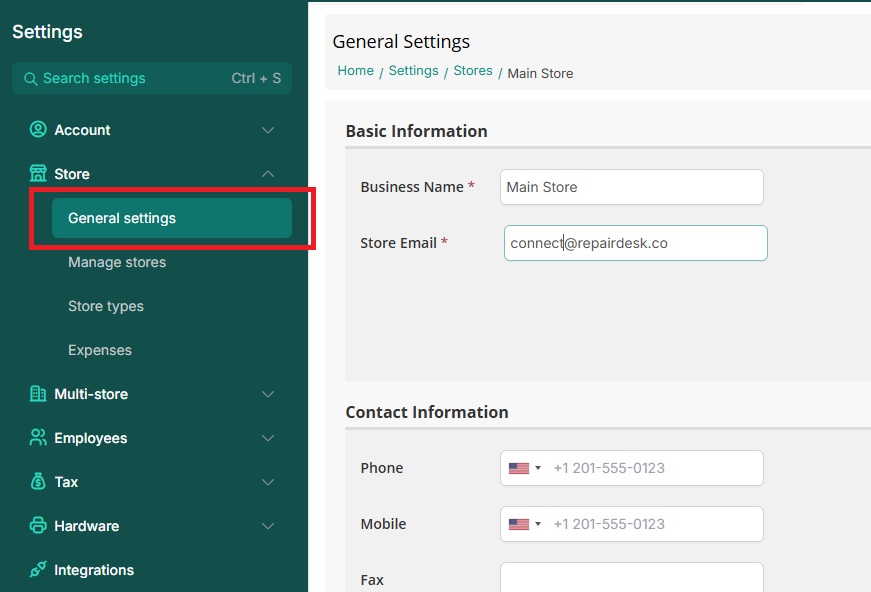Open Manage stores in the sidebar
The height and width of the screenshot is (592, 871).
click(x=117, y=262)
